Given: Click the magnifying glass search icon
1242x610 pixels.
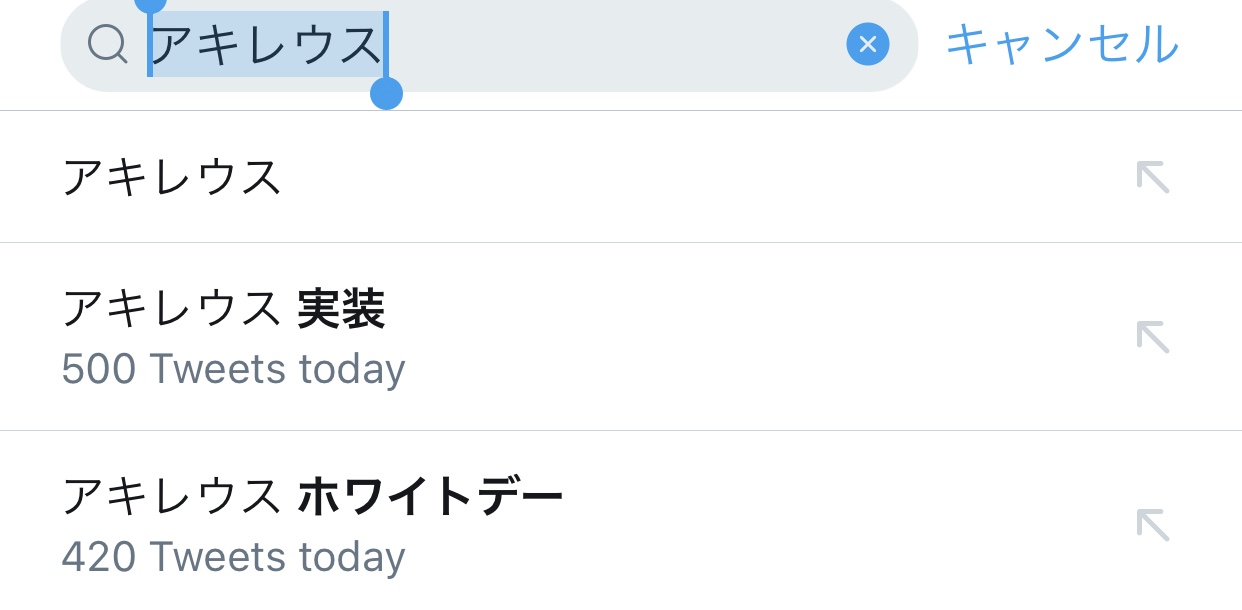Looking at the screenshot, I should click(107, 44).
